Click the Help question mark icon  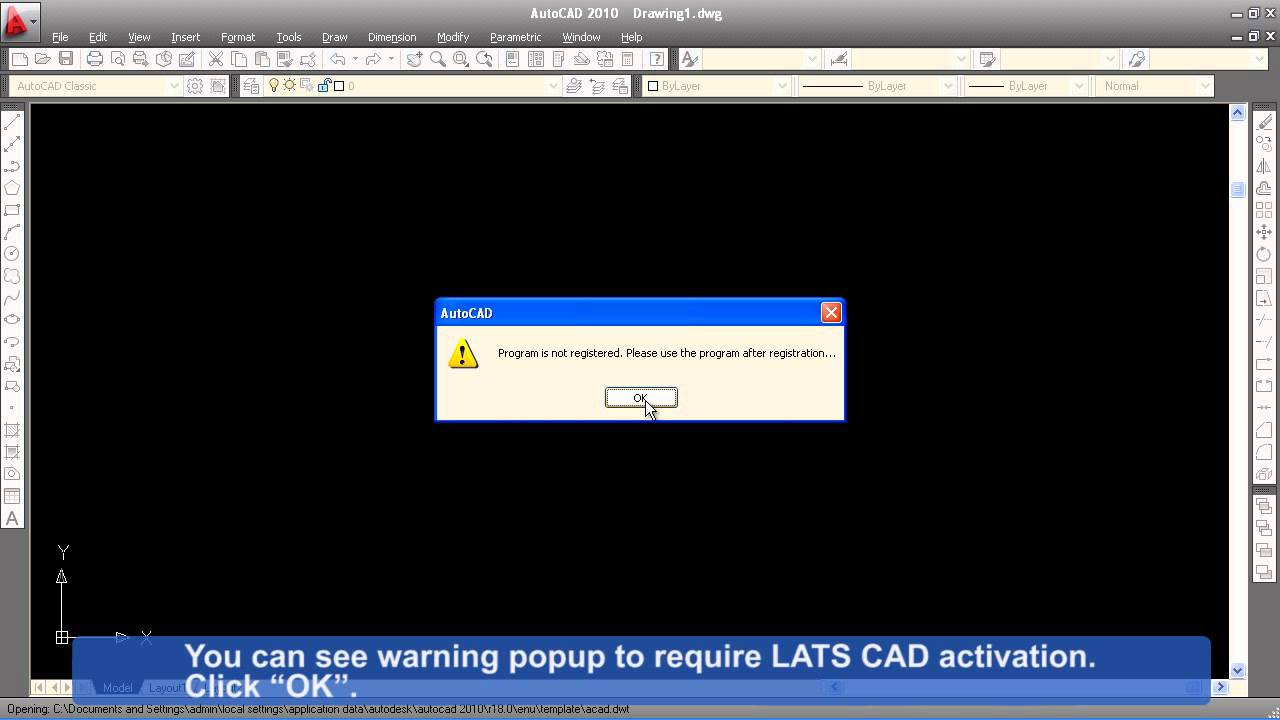[x=657, y=60]
